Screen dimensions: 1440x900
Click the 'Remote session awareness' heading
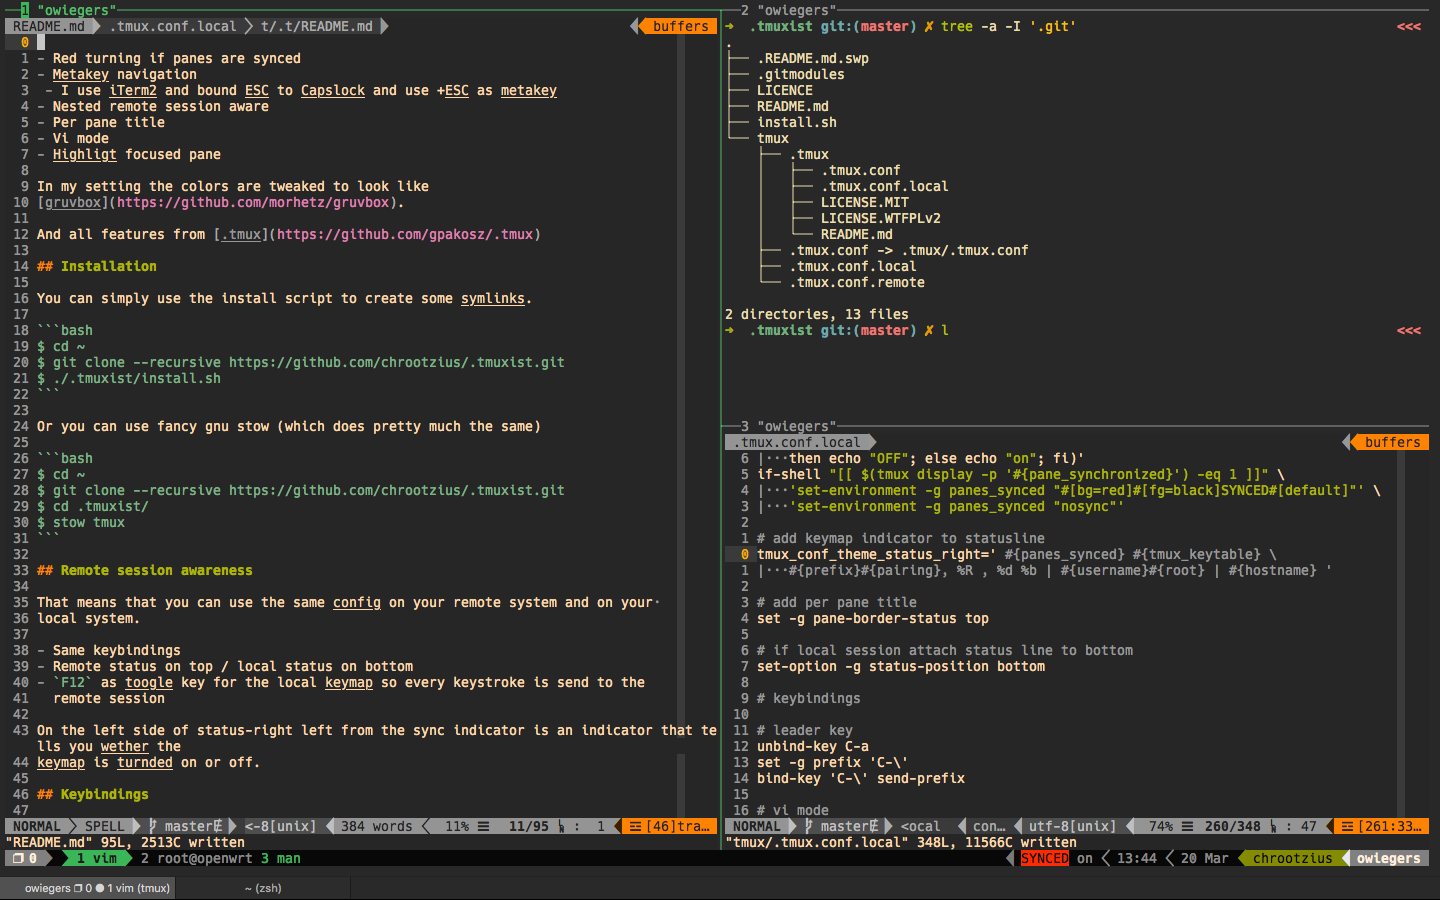pyautogui.click(x=145, y=570)
